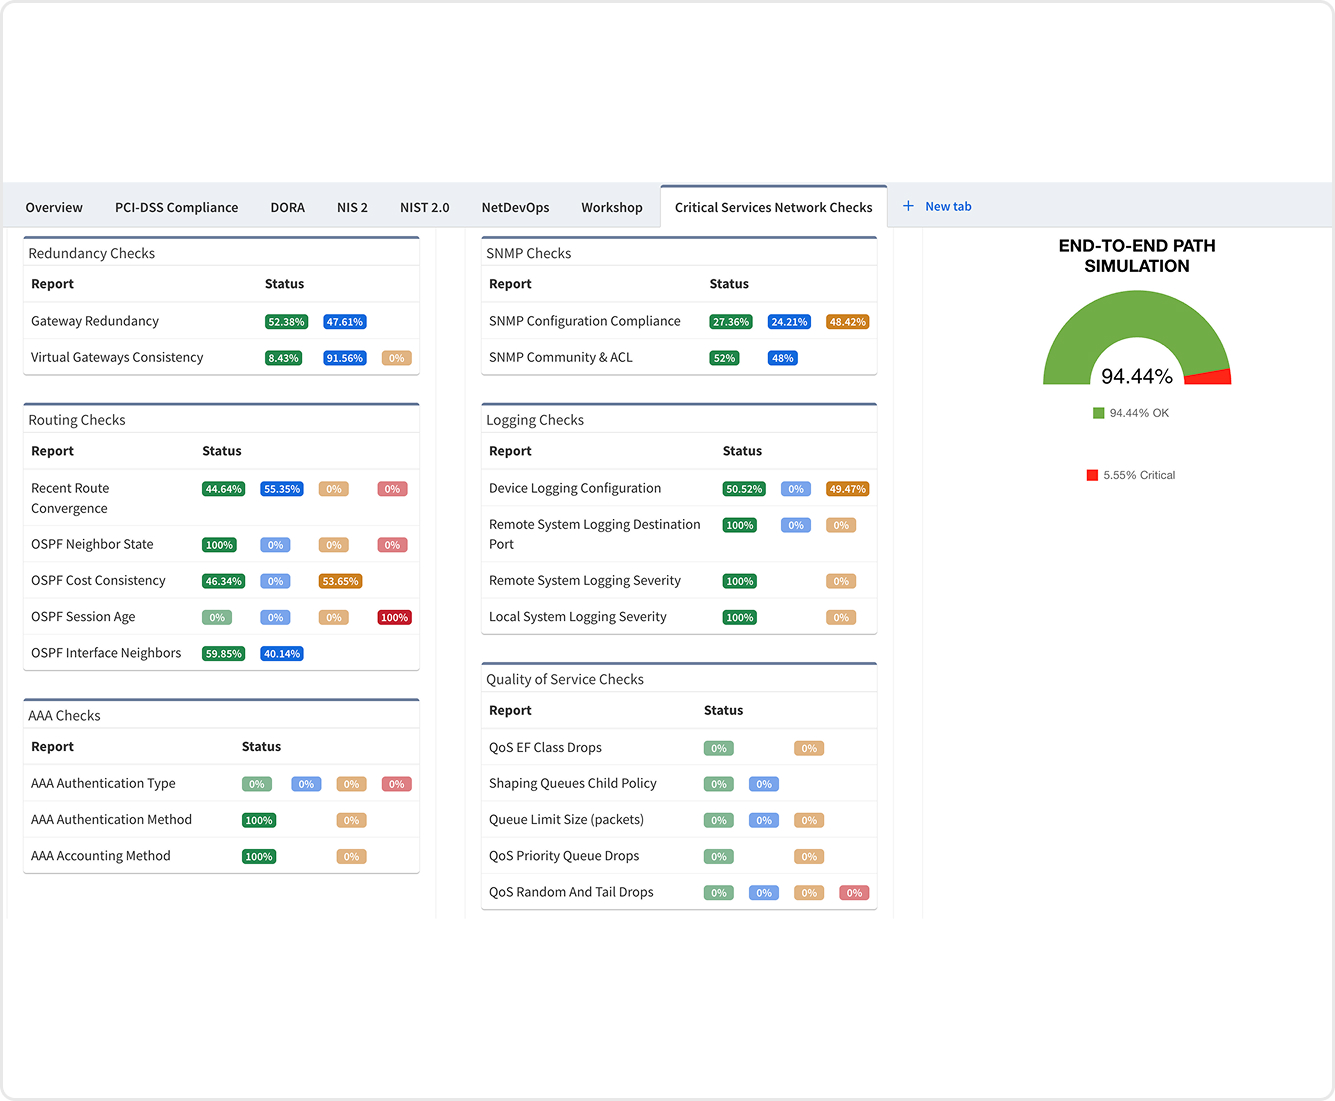Image resolution: width=1335 pixels, height=1101 pixels.
Task: Open the Overview tab
Action: tap(54, 208)
